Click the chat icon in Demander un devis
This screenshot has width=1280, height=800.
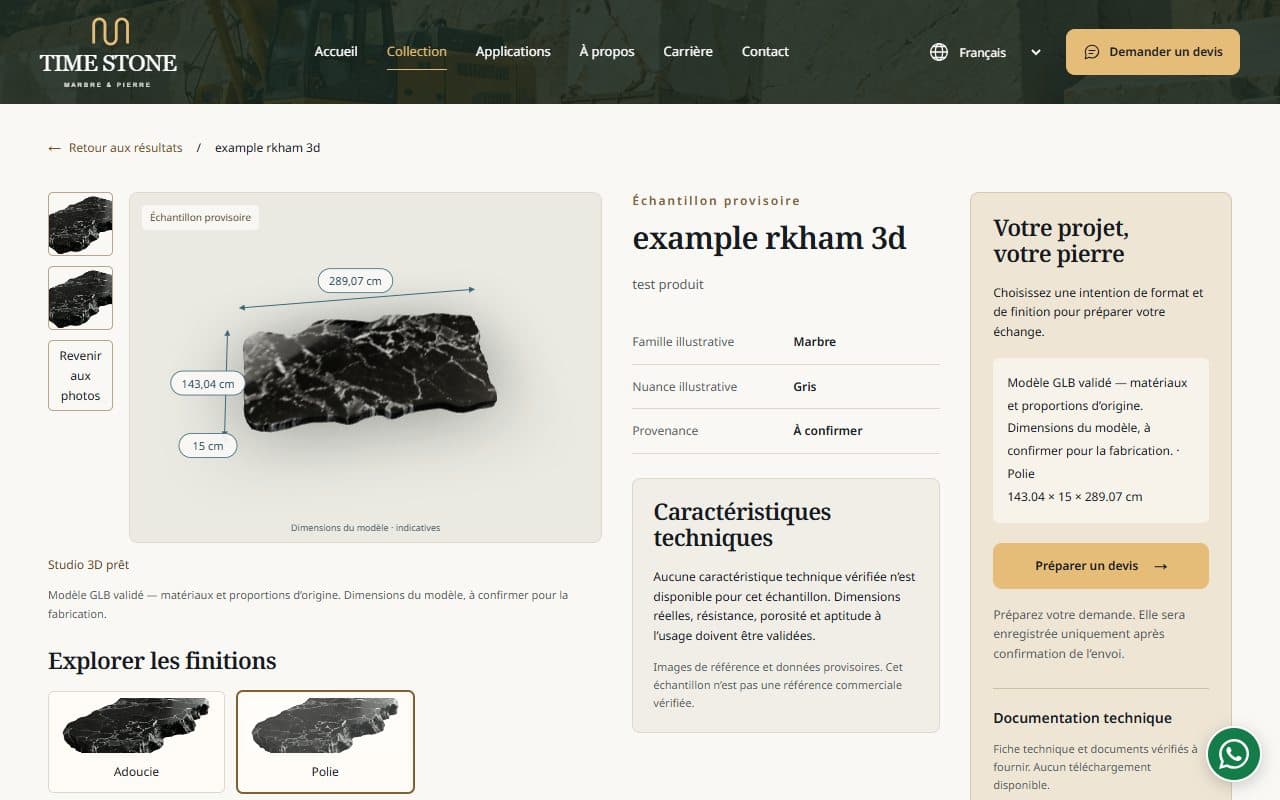1092,52
